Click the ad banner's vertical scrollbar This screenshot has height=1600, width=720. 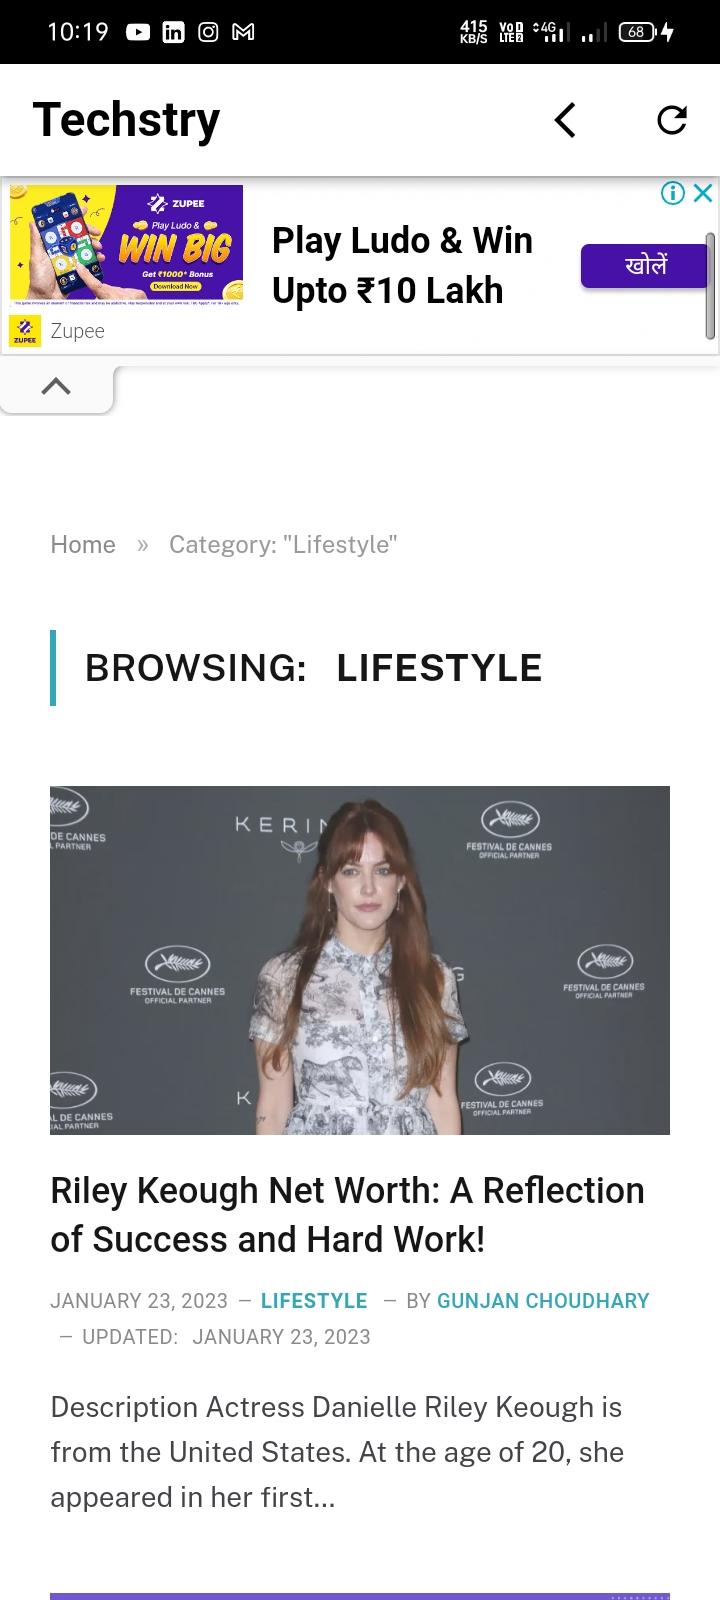click(710, 286)
